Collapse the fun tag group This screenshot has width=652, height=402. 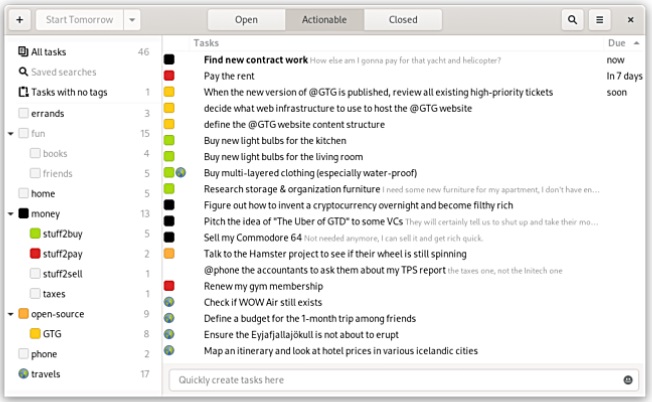(11, 133)
